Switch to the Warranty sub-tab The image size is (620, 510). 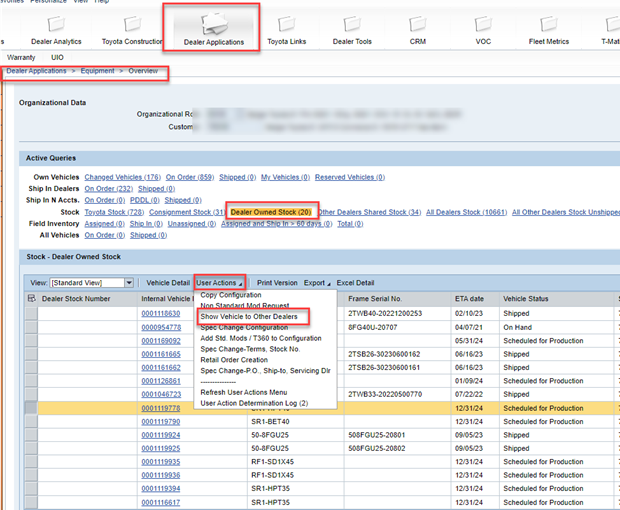21,57
